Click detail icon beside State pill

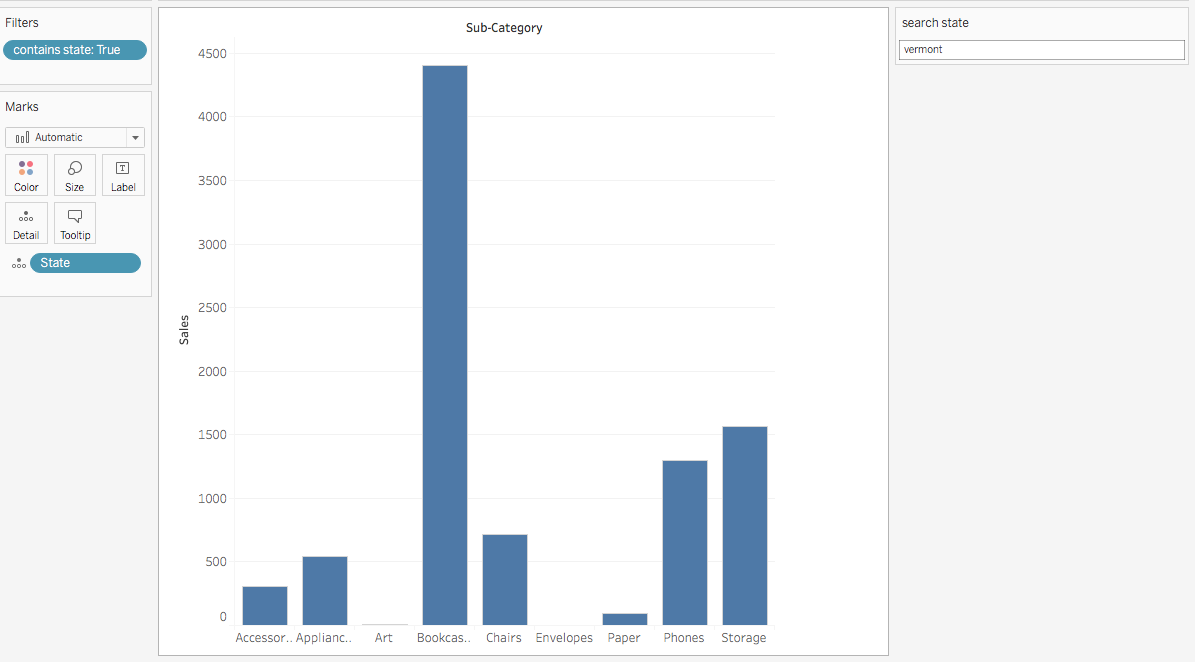pos(18,263)
